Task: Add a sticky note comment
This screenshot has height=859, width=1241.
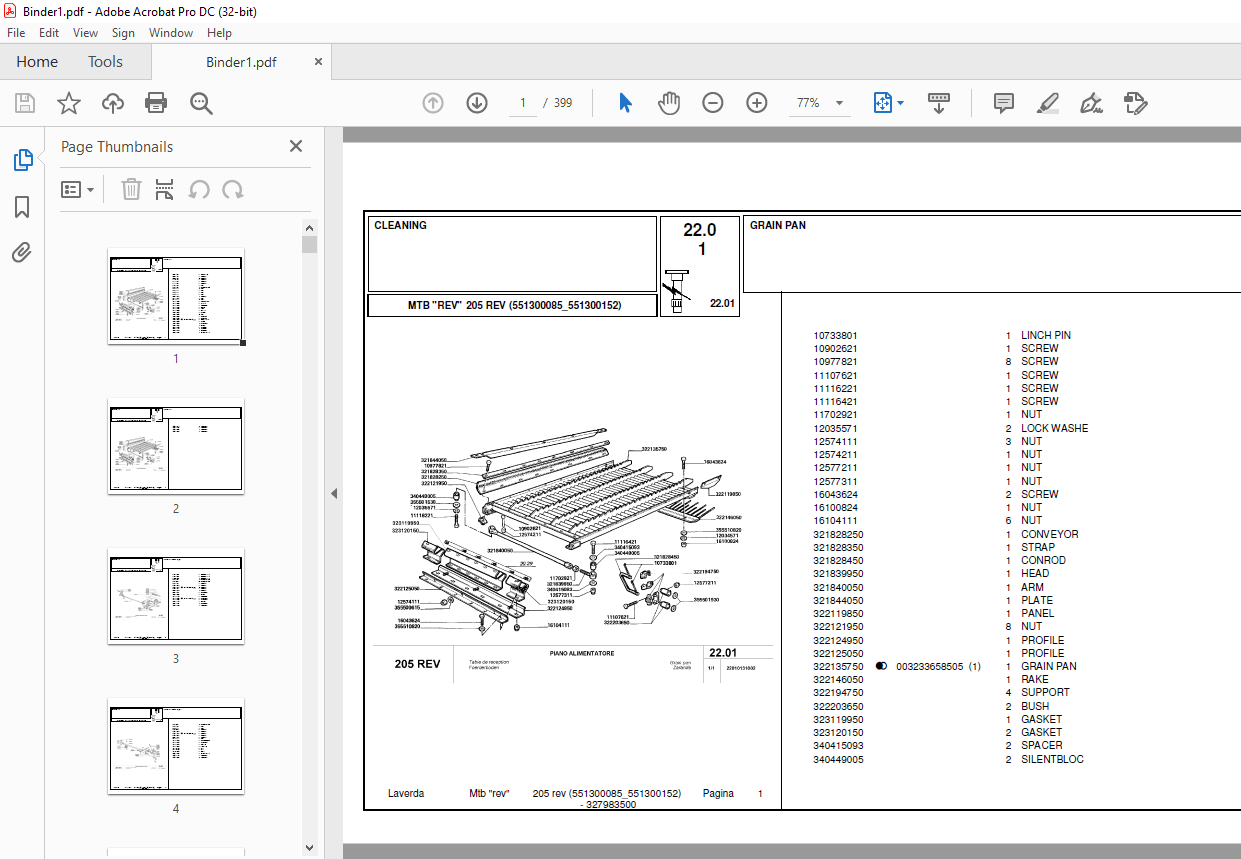Action: (x=1004, y=103)
